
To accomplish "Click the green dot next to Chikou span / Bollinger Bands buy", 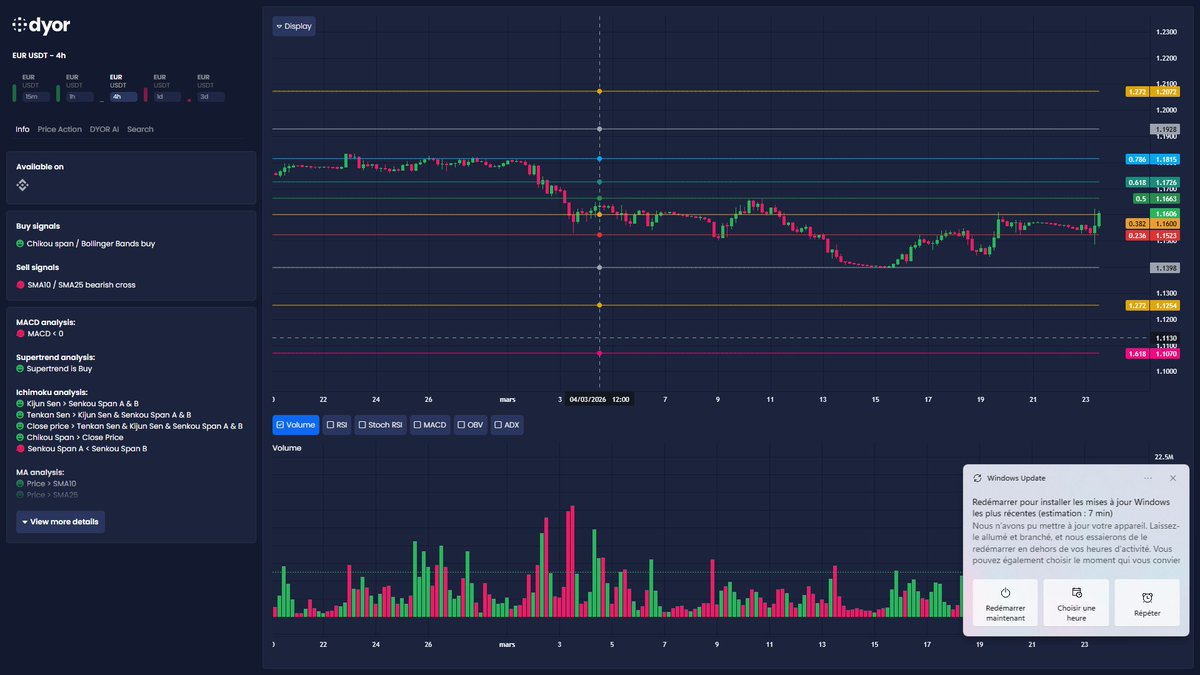I will (19, 243).
